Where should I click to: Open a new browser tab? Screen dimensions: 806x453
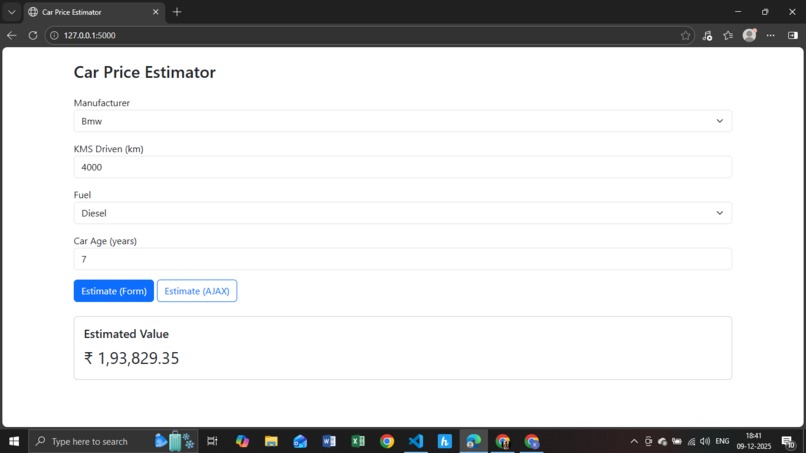click(177, 12)
